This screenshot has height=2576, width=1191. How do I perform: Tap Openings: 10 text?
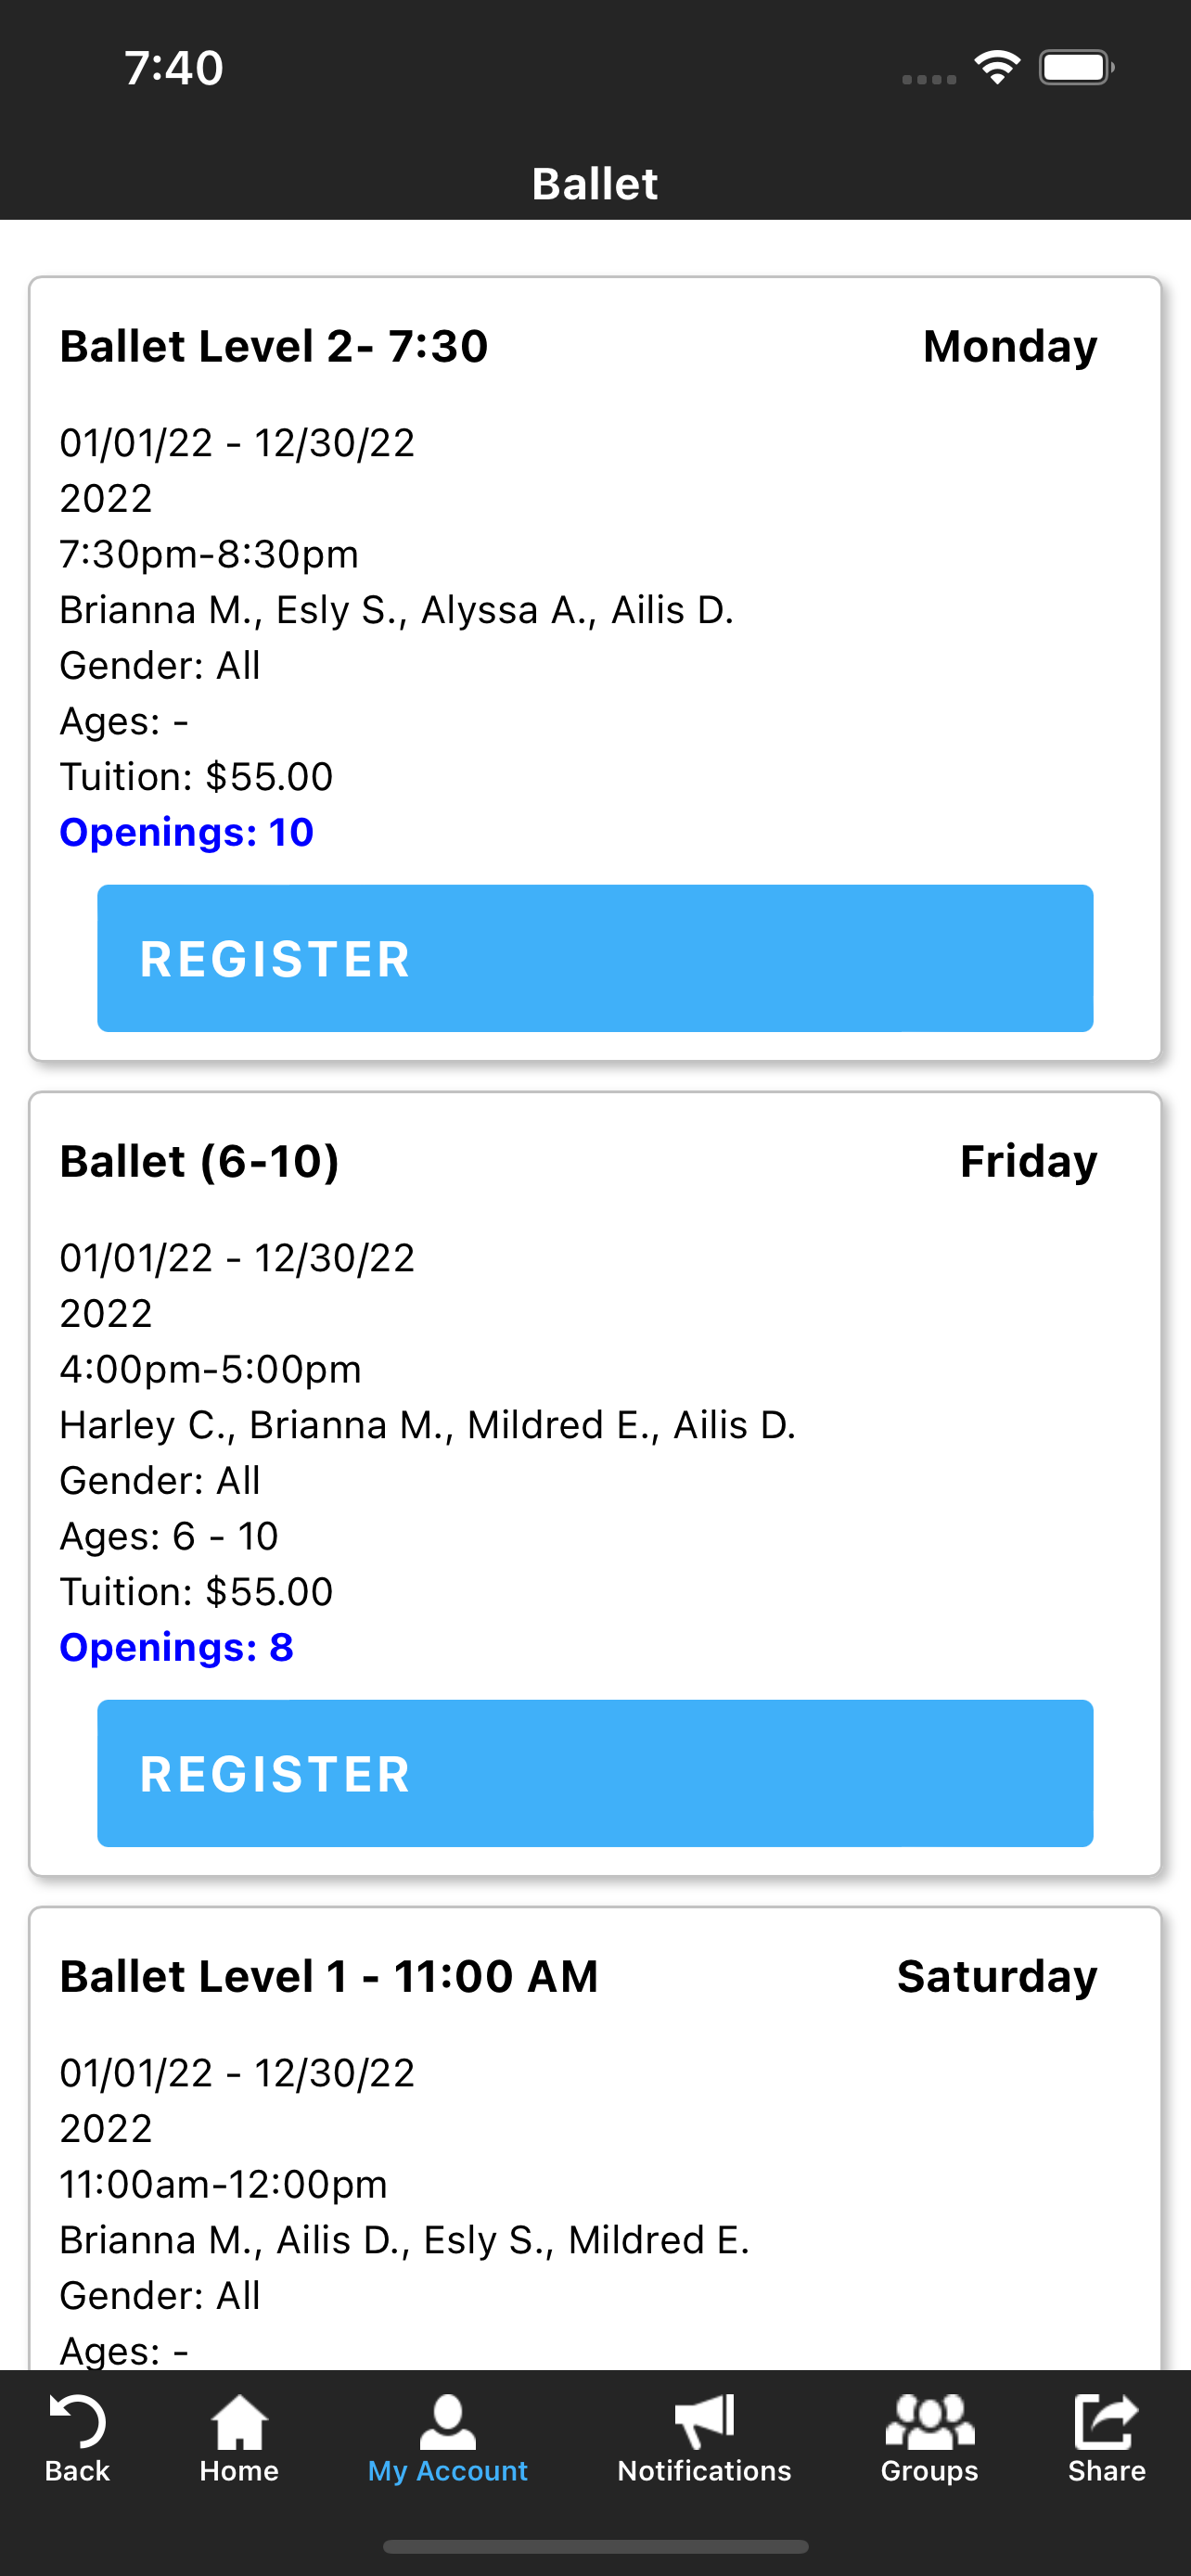[187, 832]
